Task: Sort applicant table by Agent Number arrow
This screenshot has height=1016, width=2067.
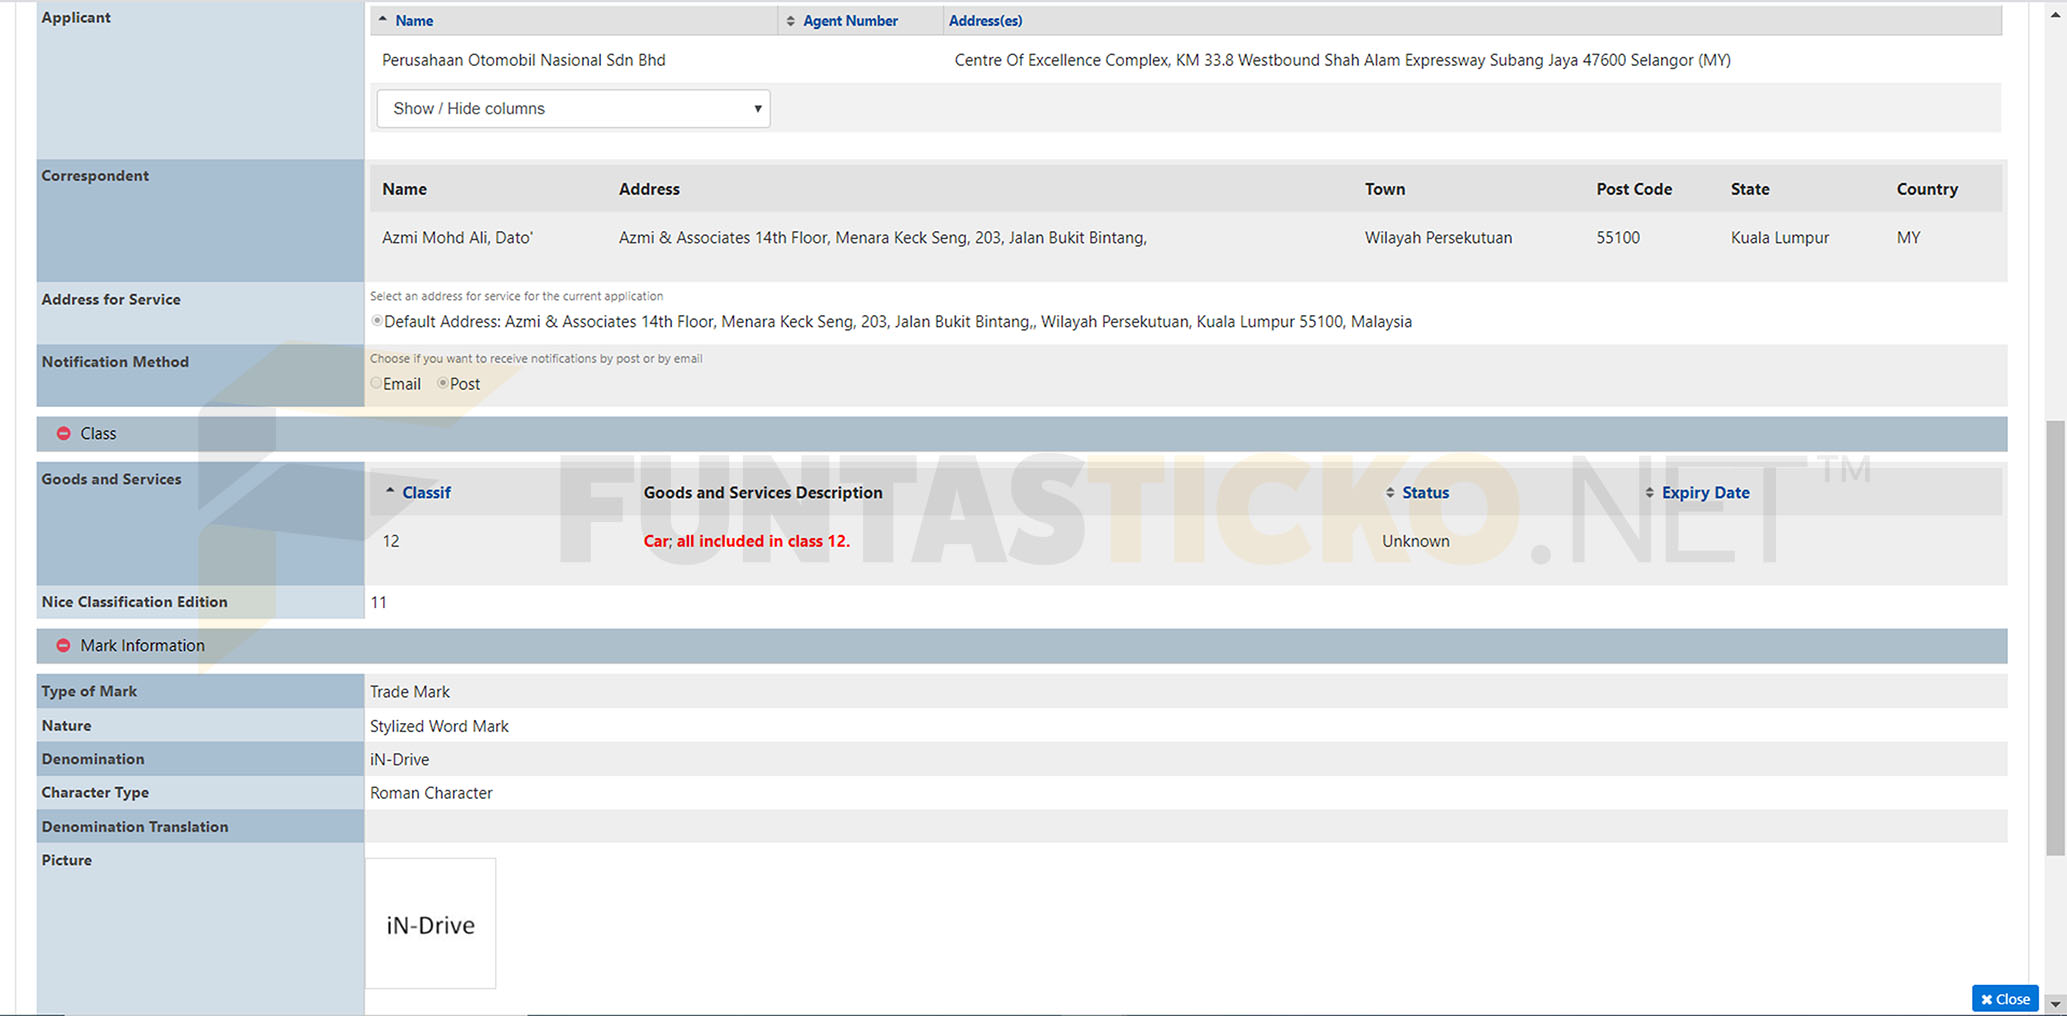Action: coord(790,20)
